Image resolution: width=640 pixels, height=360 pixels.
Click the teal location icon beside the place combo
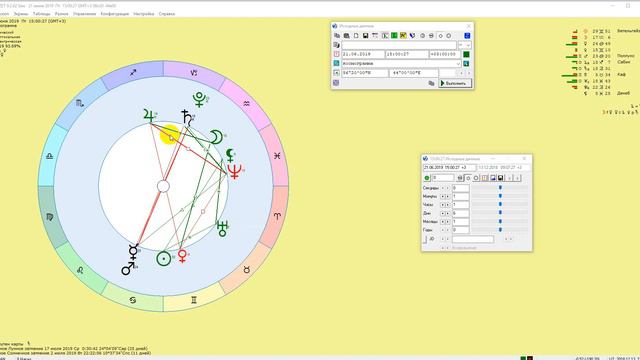[336, 63]
